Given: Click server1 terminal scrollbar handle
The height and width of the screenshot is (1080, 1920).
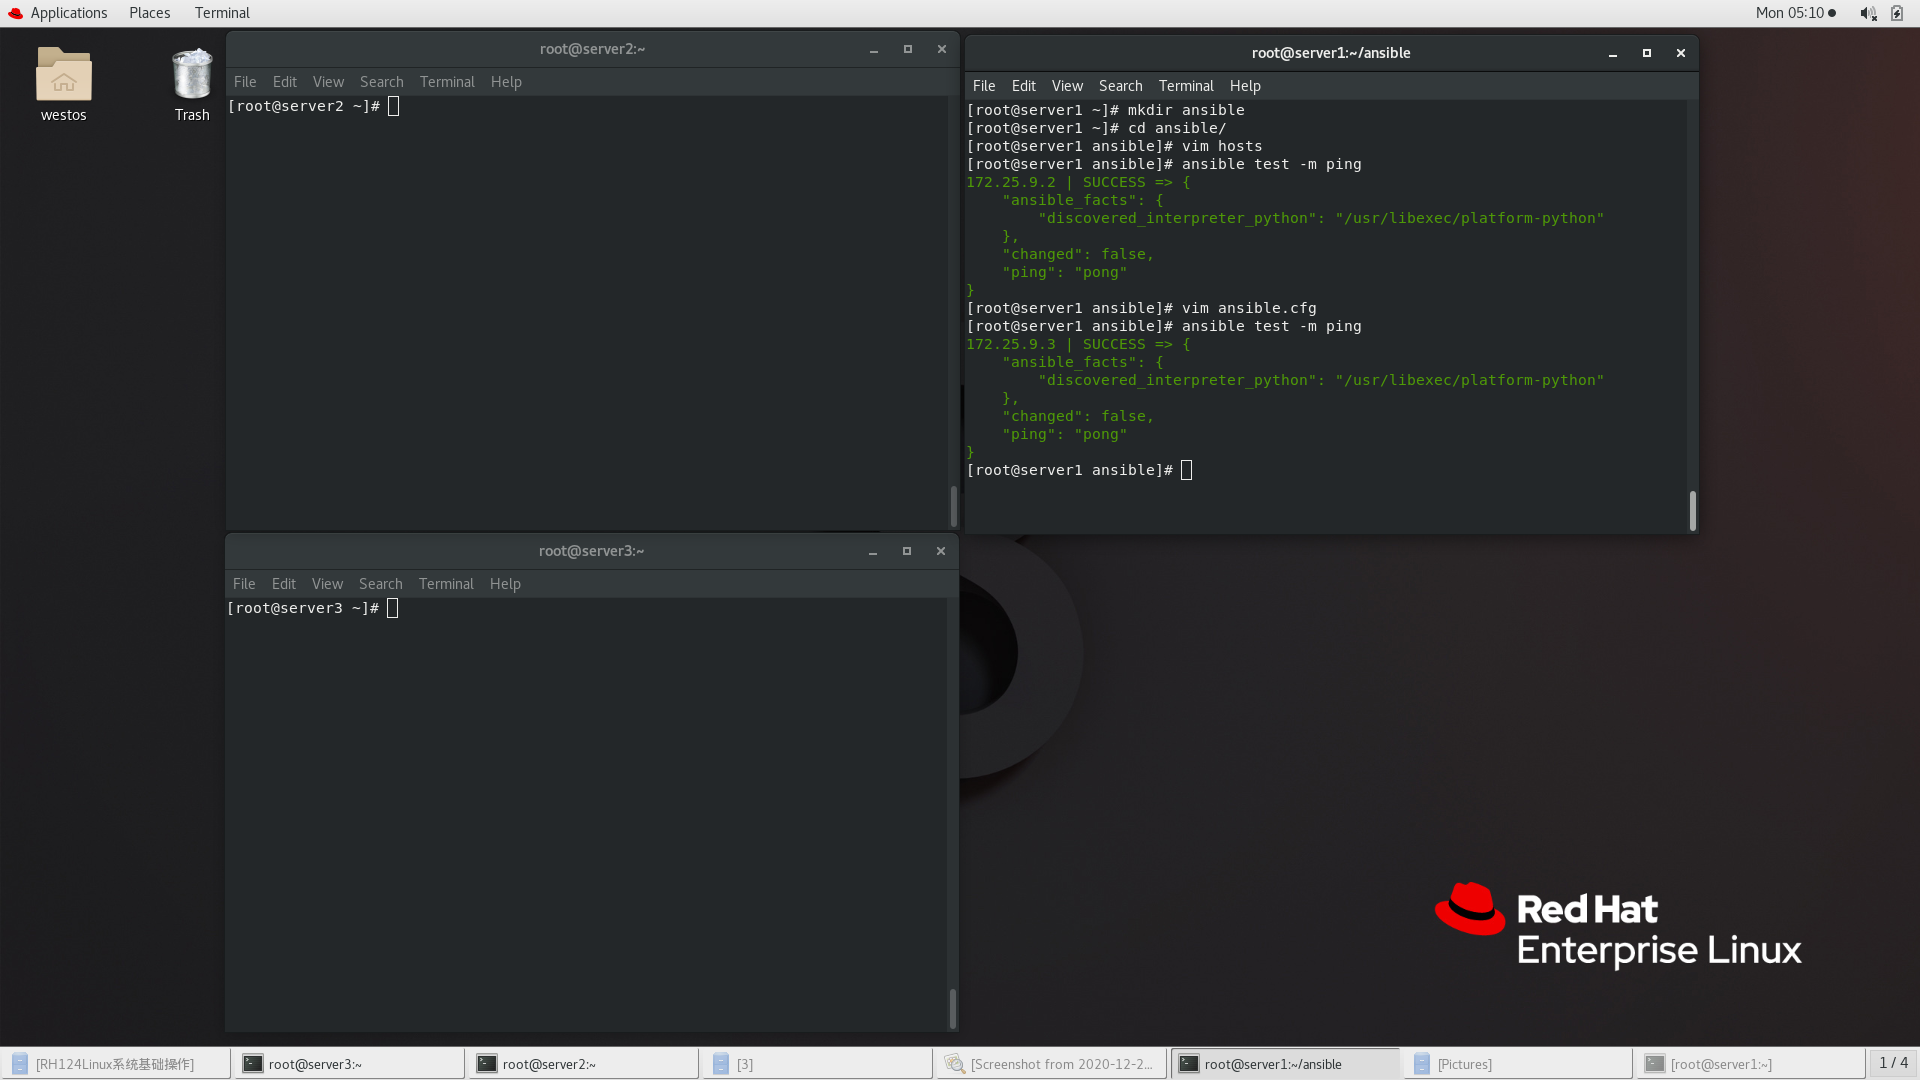Looking at the screenshot, I should point(1692,510).
